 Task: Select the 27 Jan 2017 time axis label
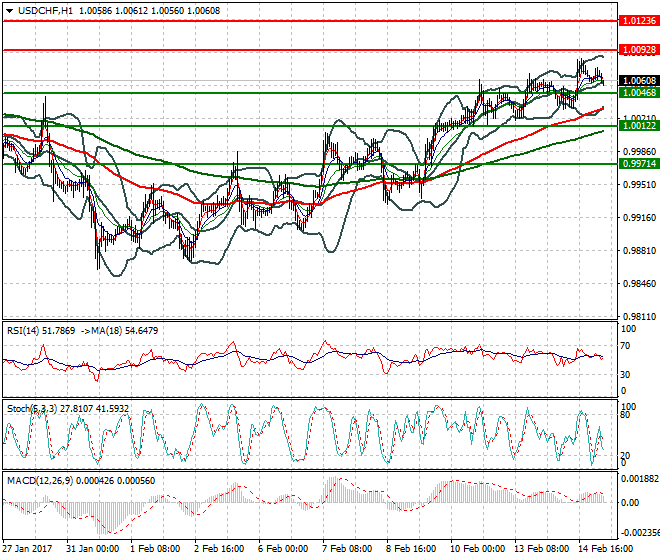tap(27, 549)
